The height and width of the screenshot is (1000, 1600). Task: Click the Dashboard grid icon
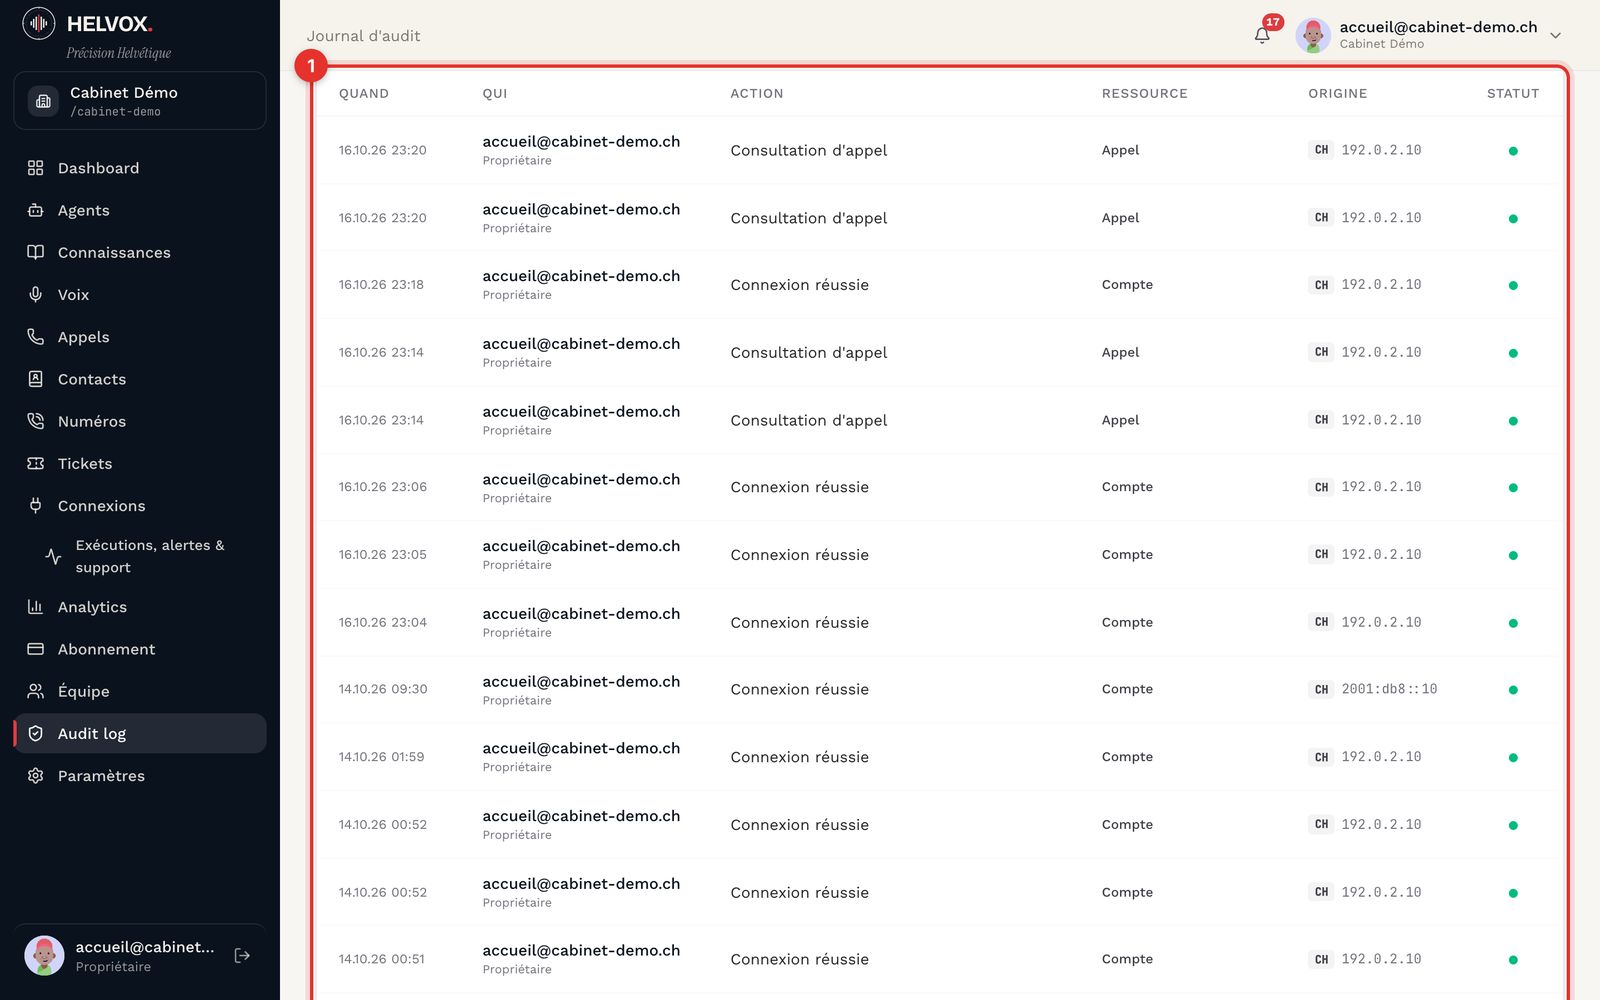36,168
